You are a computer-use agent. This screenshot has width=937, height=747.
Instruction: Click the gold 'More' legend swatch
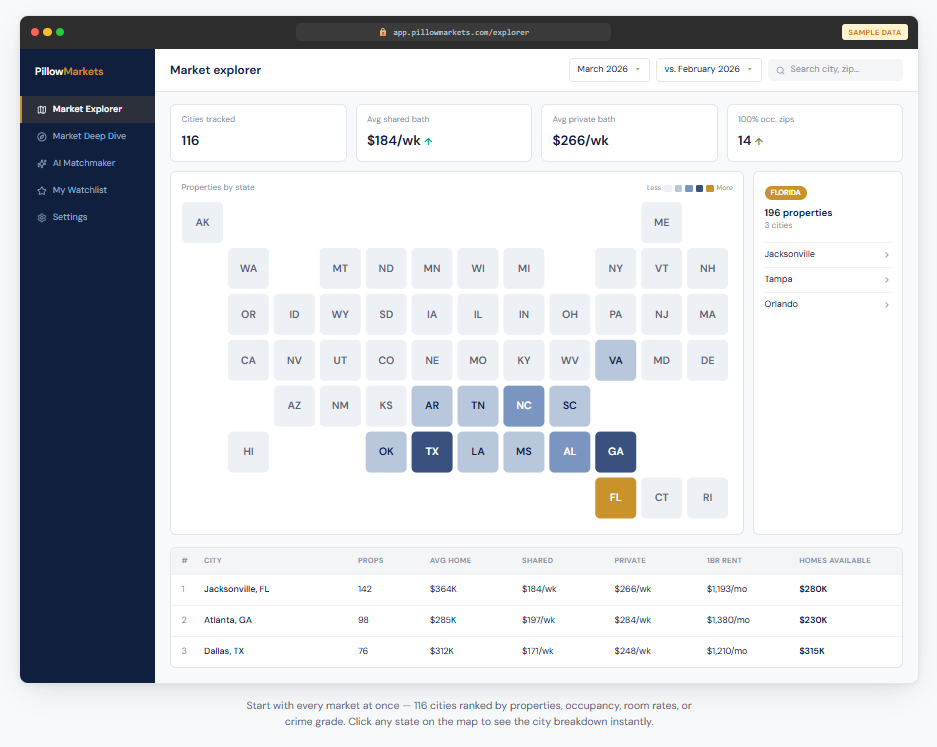point(710,188)
